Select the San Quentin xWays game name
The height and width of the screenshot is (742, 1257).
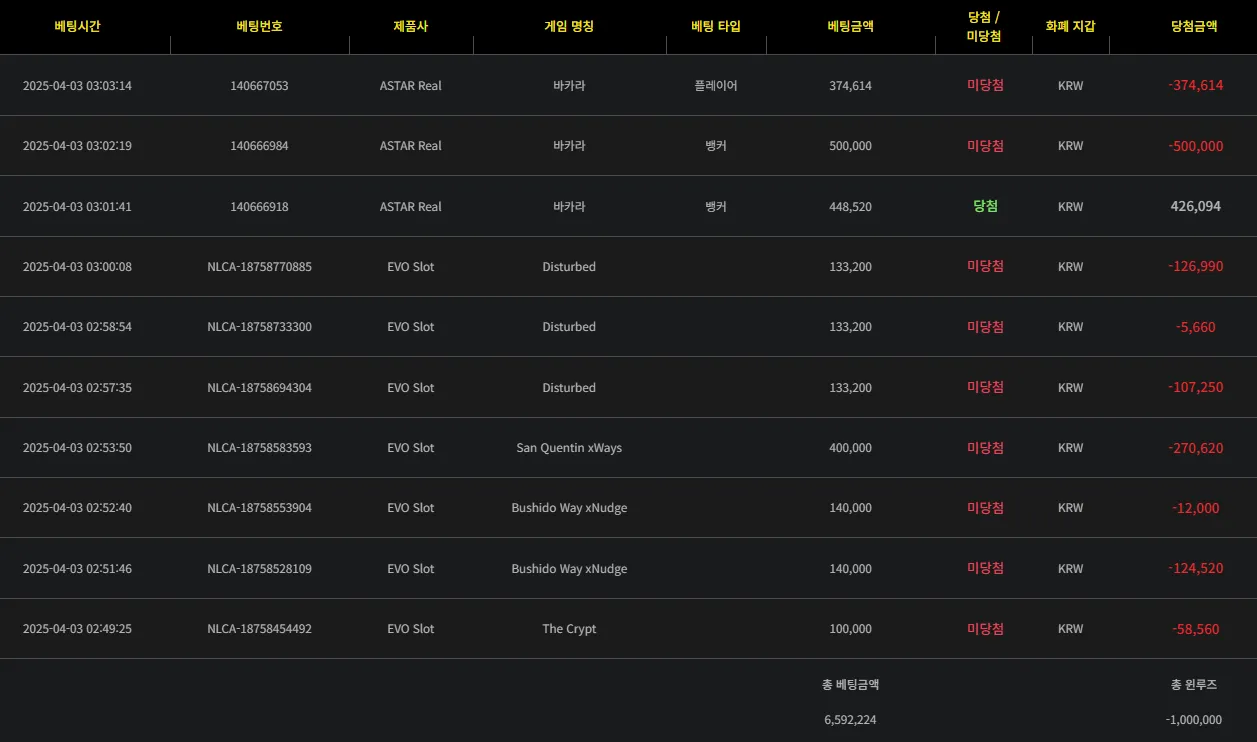(x=569, y=448)
